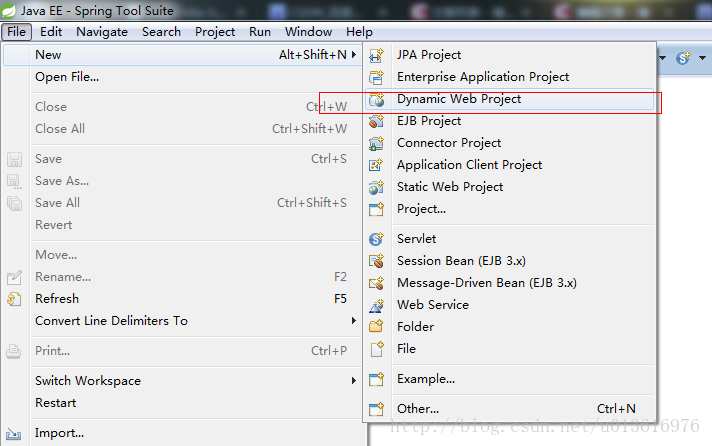The height and width of the screenshot is (446, 712).
Task: Click the Session Bean icon
Action: tap(376, 261)
